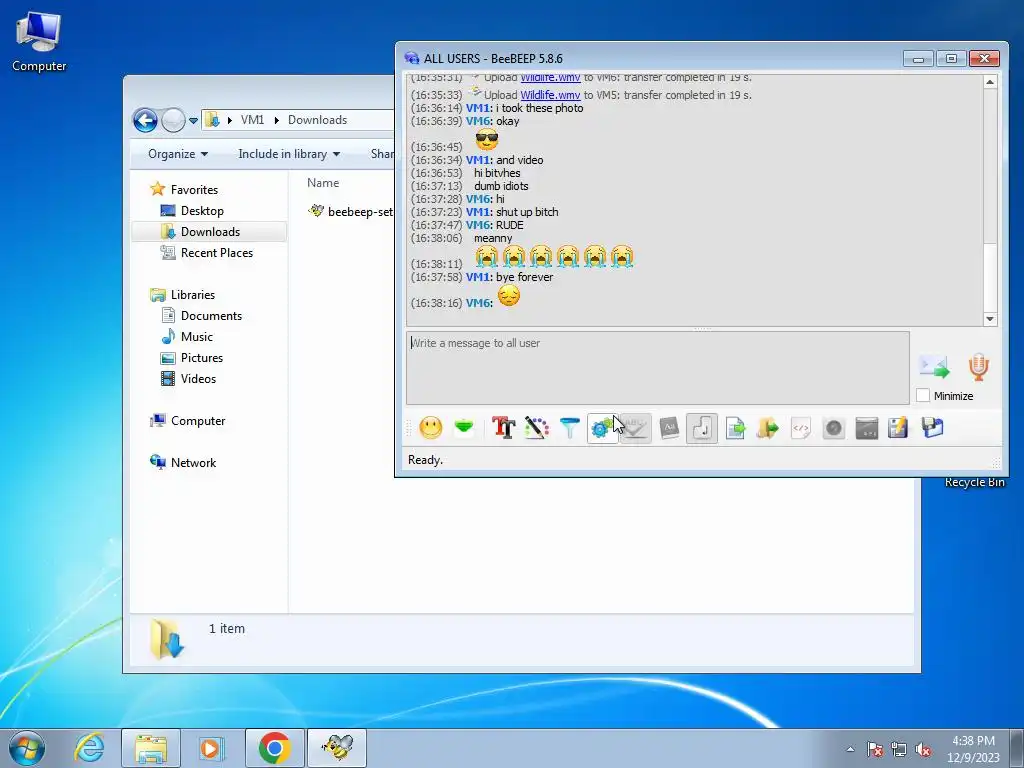Open the Documents library
Image resolution: width=1024 pixels, height=768 pixels.
pyautogui.click(x=211, y=316)
